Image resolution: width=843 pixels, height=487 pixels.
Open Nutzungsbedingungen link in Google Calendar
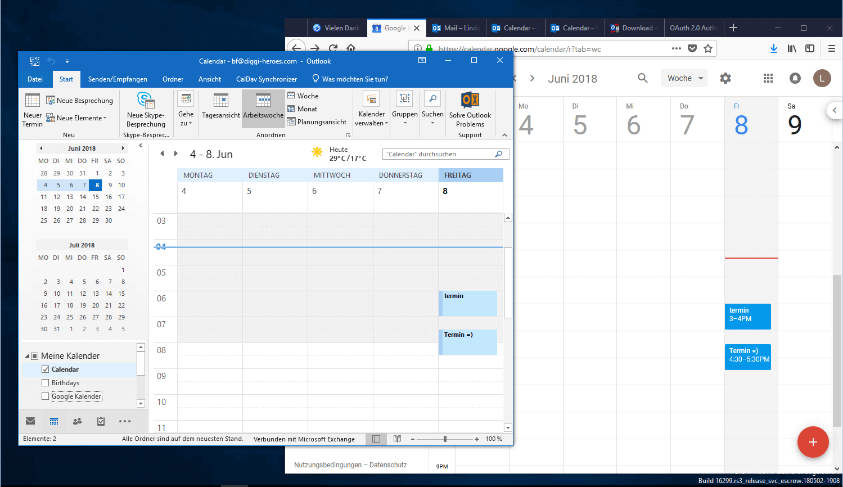click(x=327, y=465)
